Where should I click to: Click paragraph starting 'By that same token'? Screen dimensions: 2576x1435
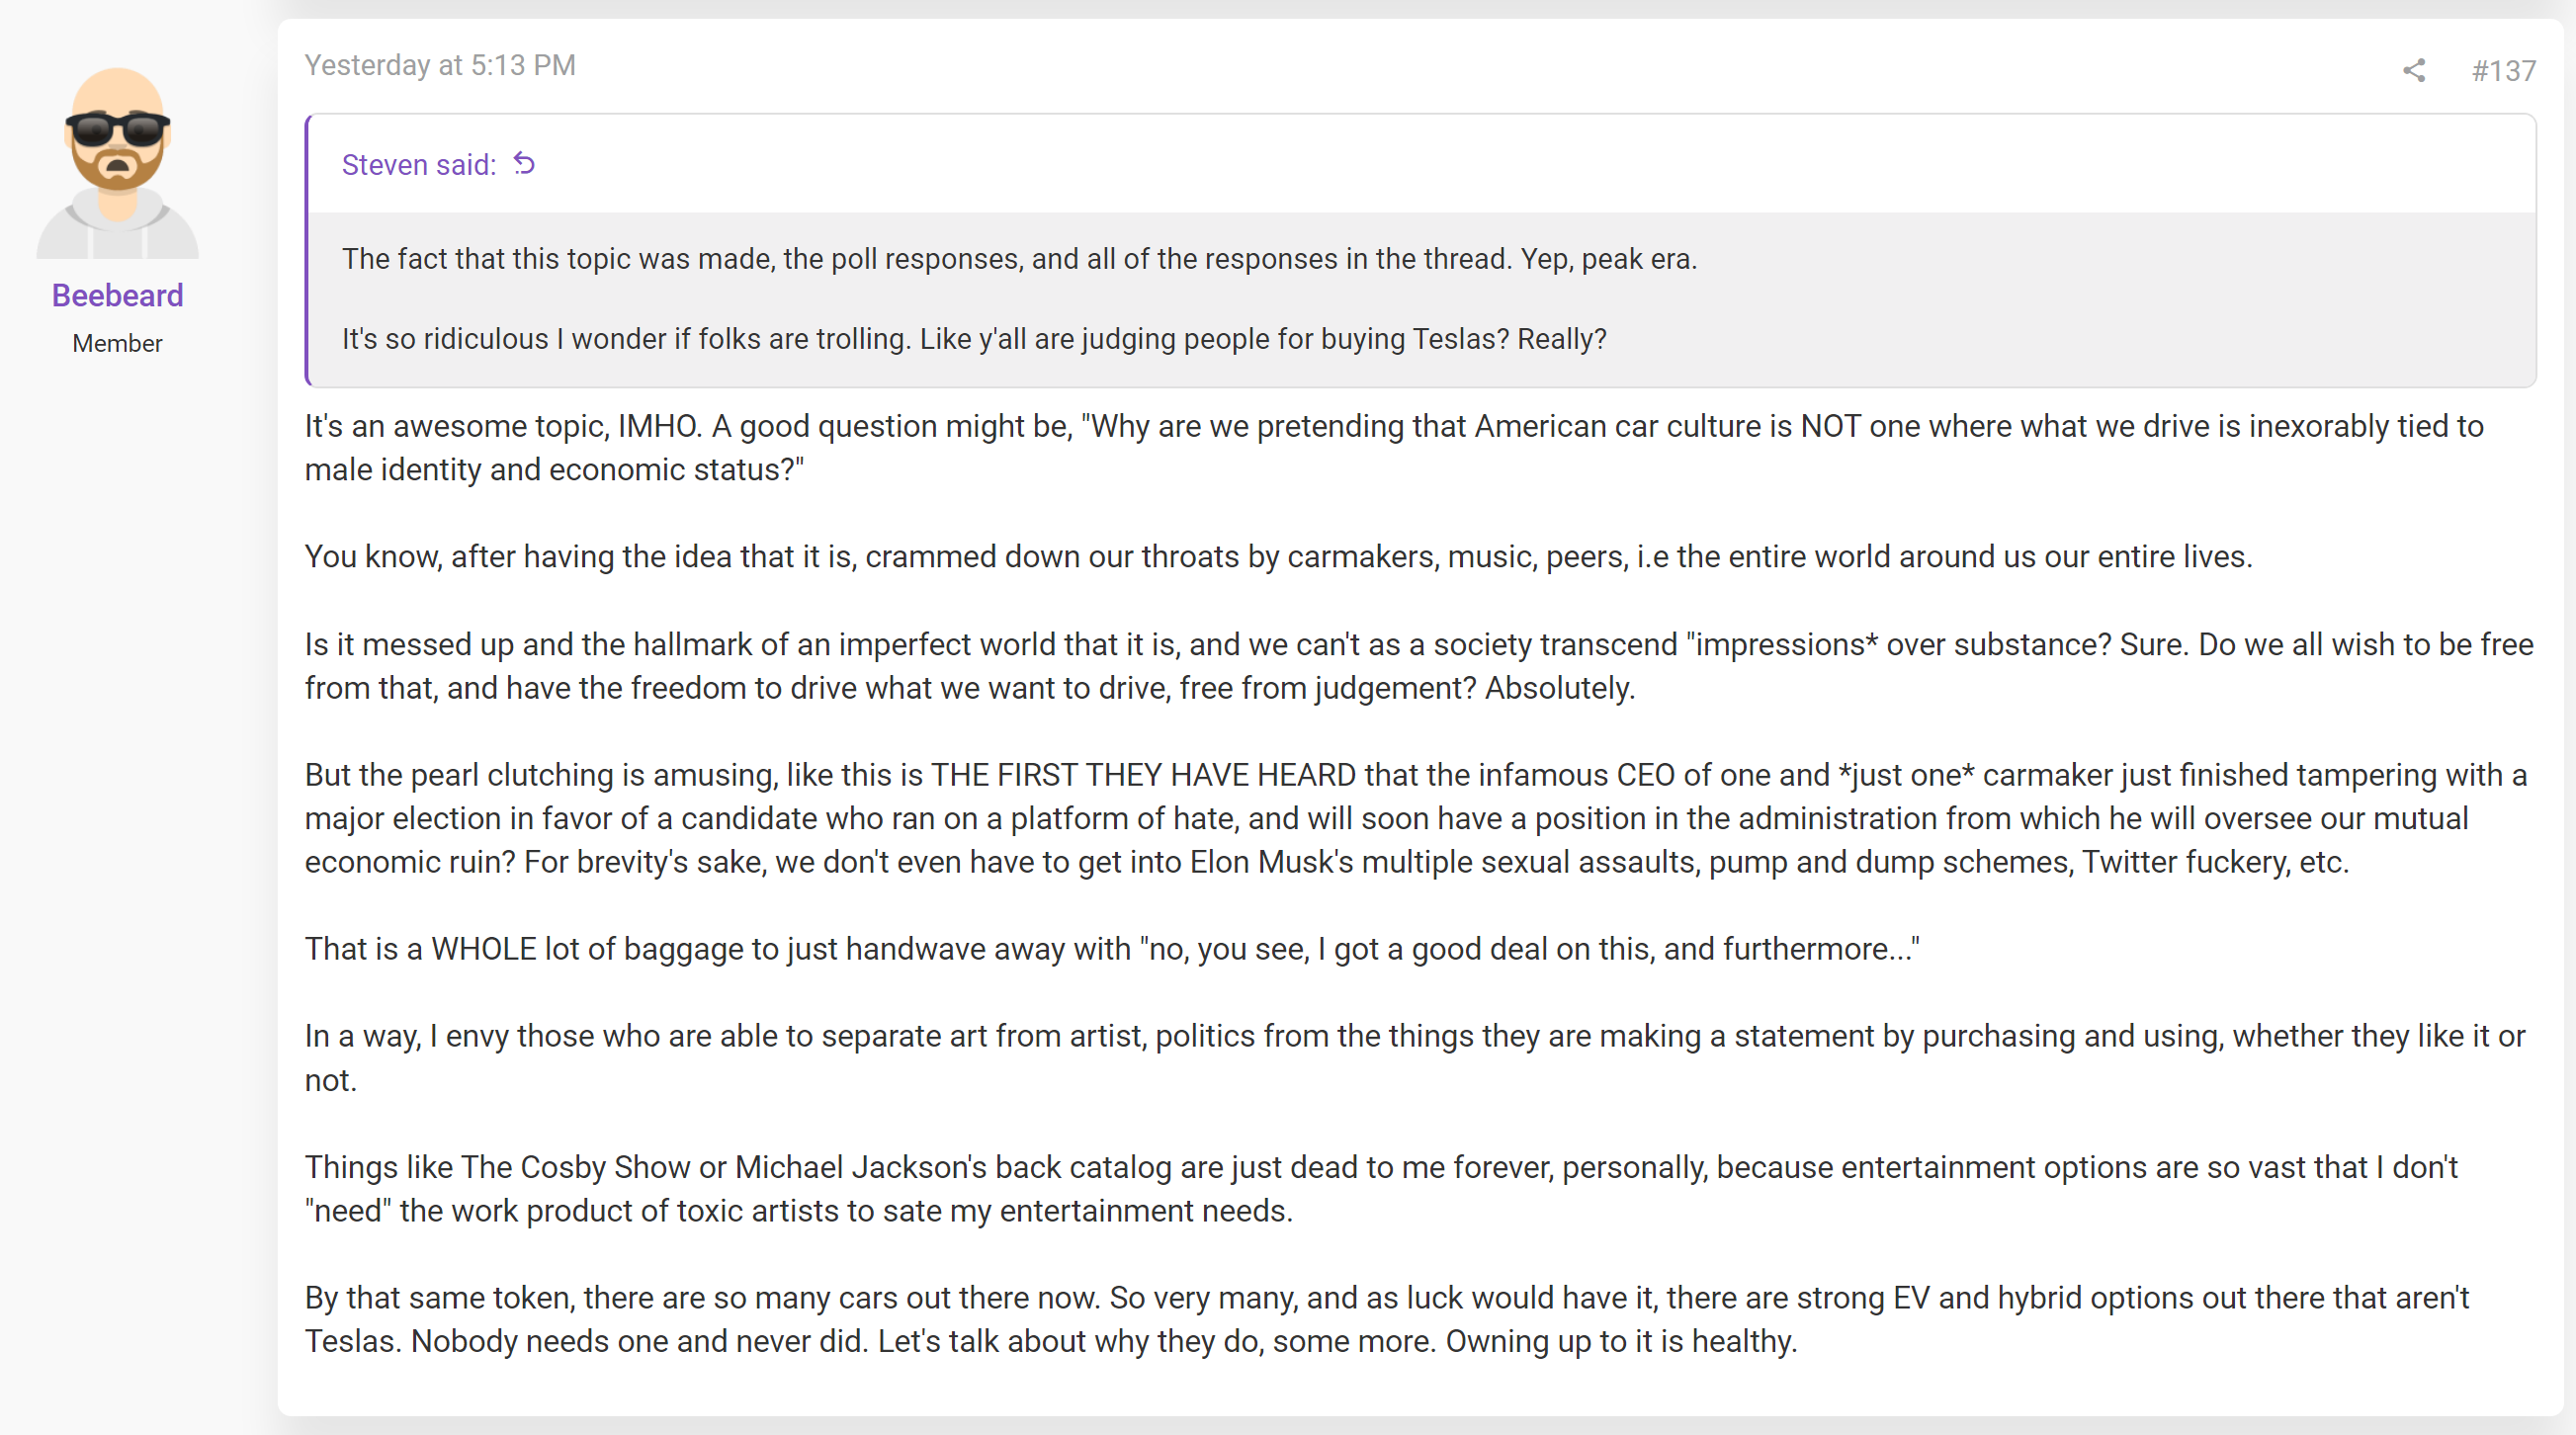[x=1387, y=1319]
